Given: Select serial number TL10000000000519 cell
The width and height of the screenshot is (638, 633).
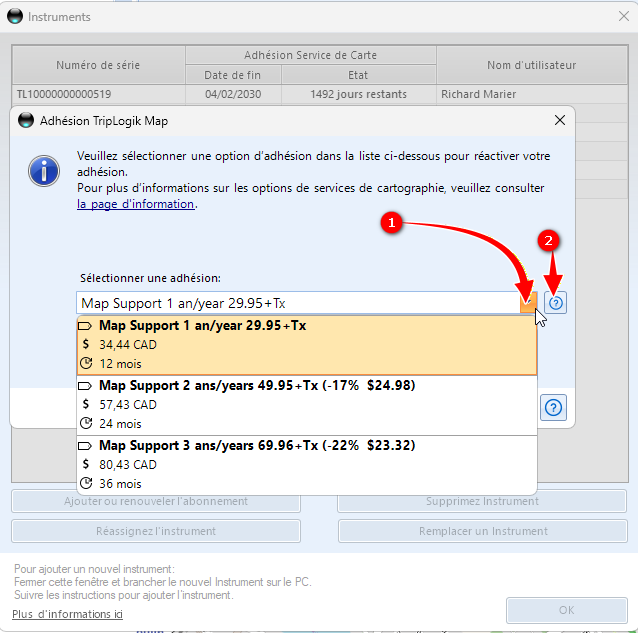Looking at the screenshot, I should click(99, 94).
